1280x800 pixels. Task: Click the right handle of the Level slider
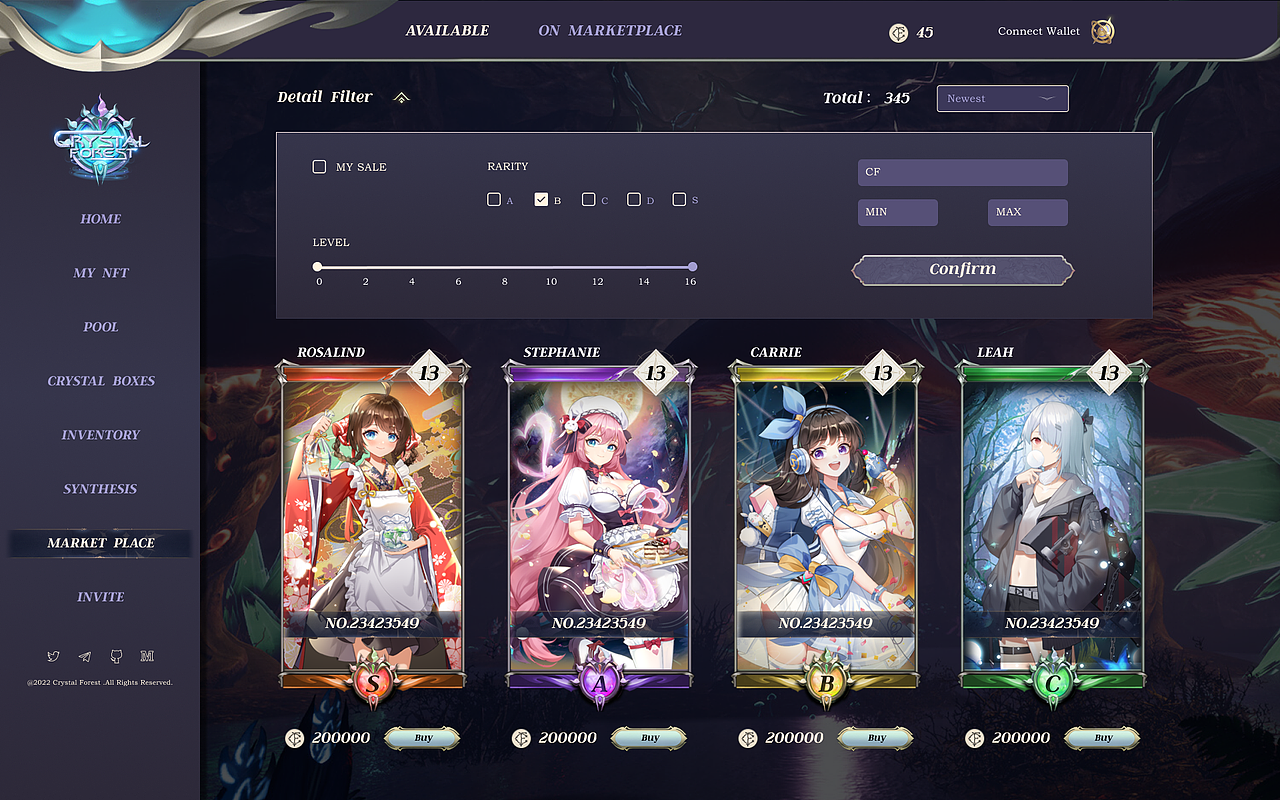coord(692,267)
